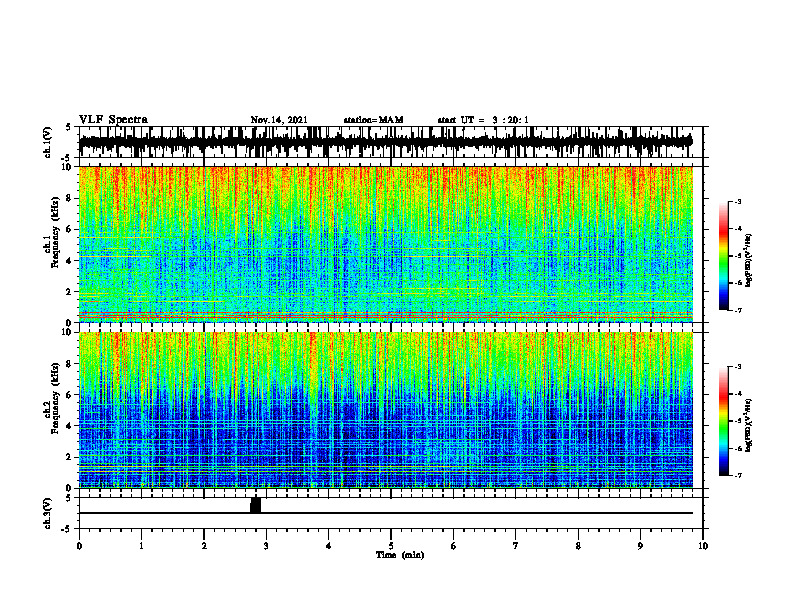The image size is (792, 612).
Task: Click time axis tick label "4"
Action: click(x=329, y=546)
